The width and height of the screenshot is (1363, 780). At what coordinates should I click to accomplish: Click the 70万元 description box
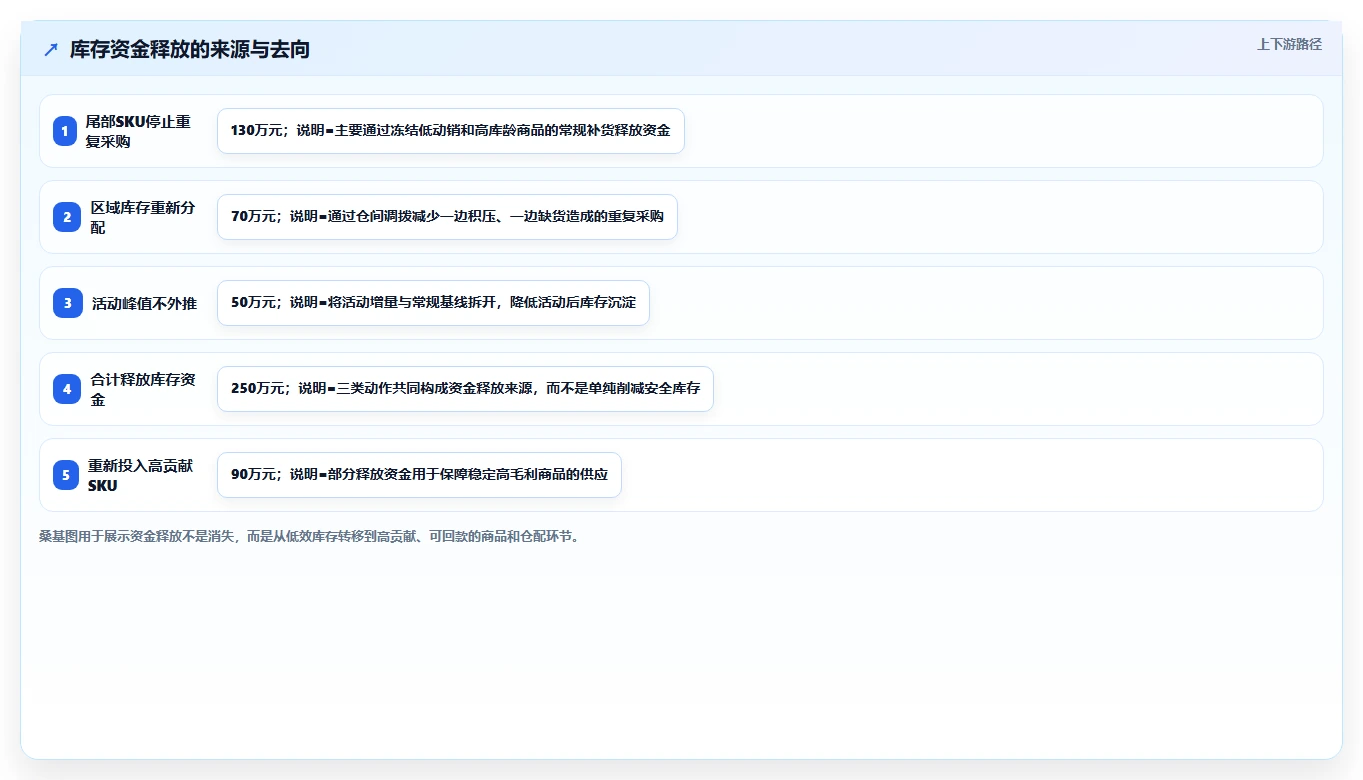pos(447,217)
